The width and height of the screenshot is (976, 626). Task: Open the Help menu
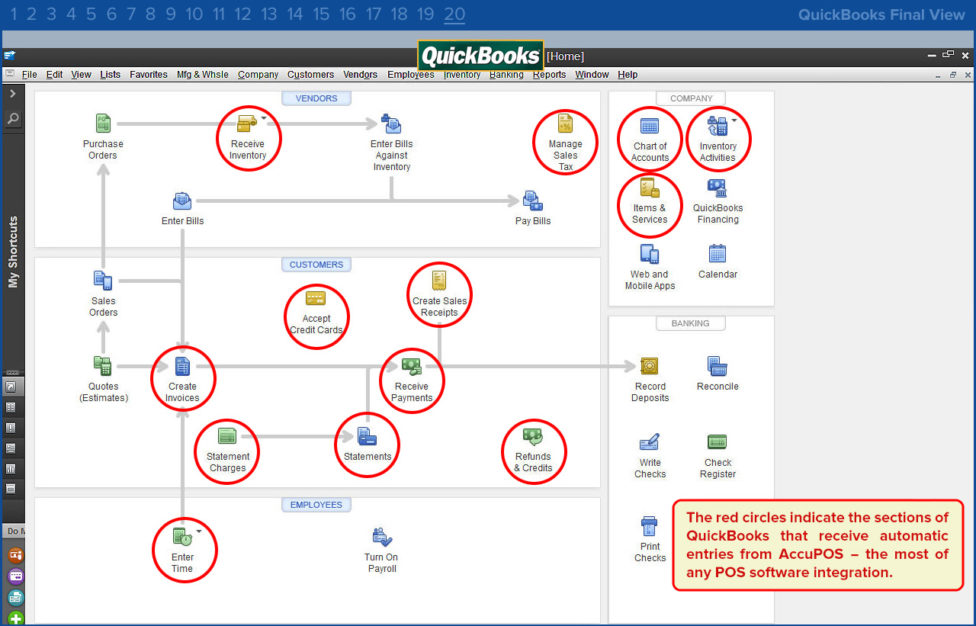[x=627, y=75]
